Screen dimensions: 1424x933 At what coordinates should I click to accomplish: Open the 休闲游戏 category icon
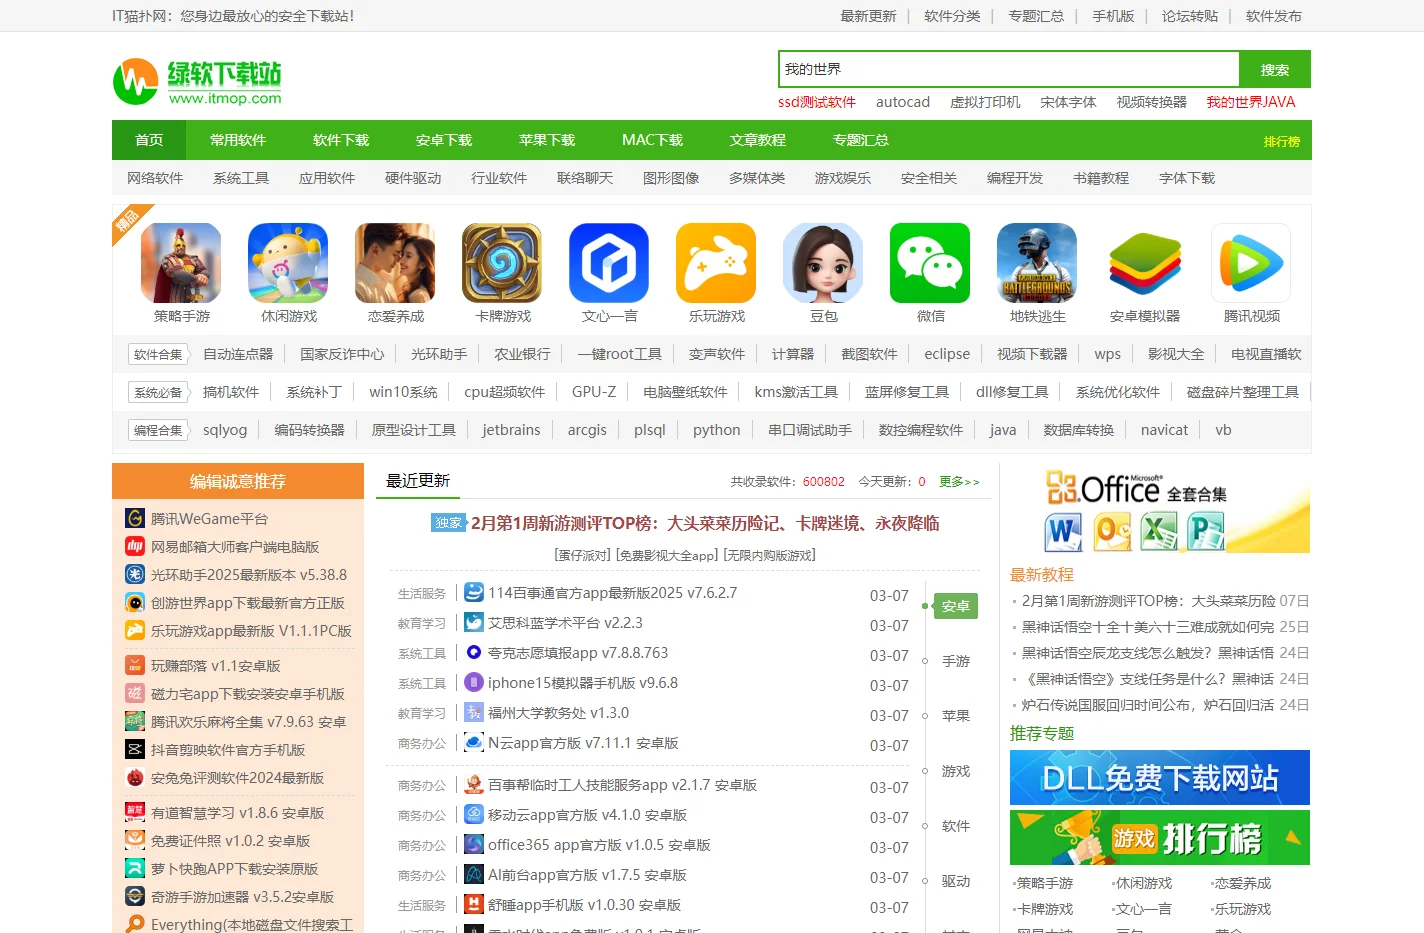click(288, 263)
